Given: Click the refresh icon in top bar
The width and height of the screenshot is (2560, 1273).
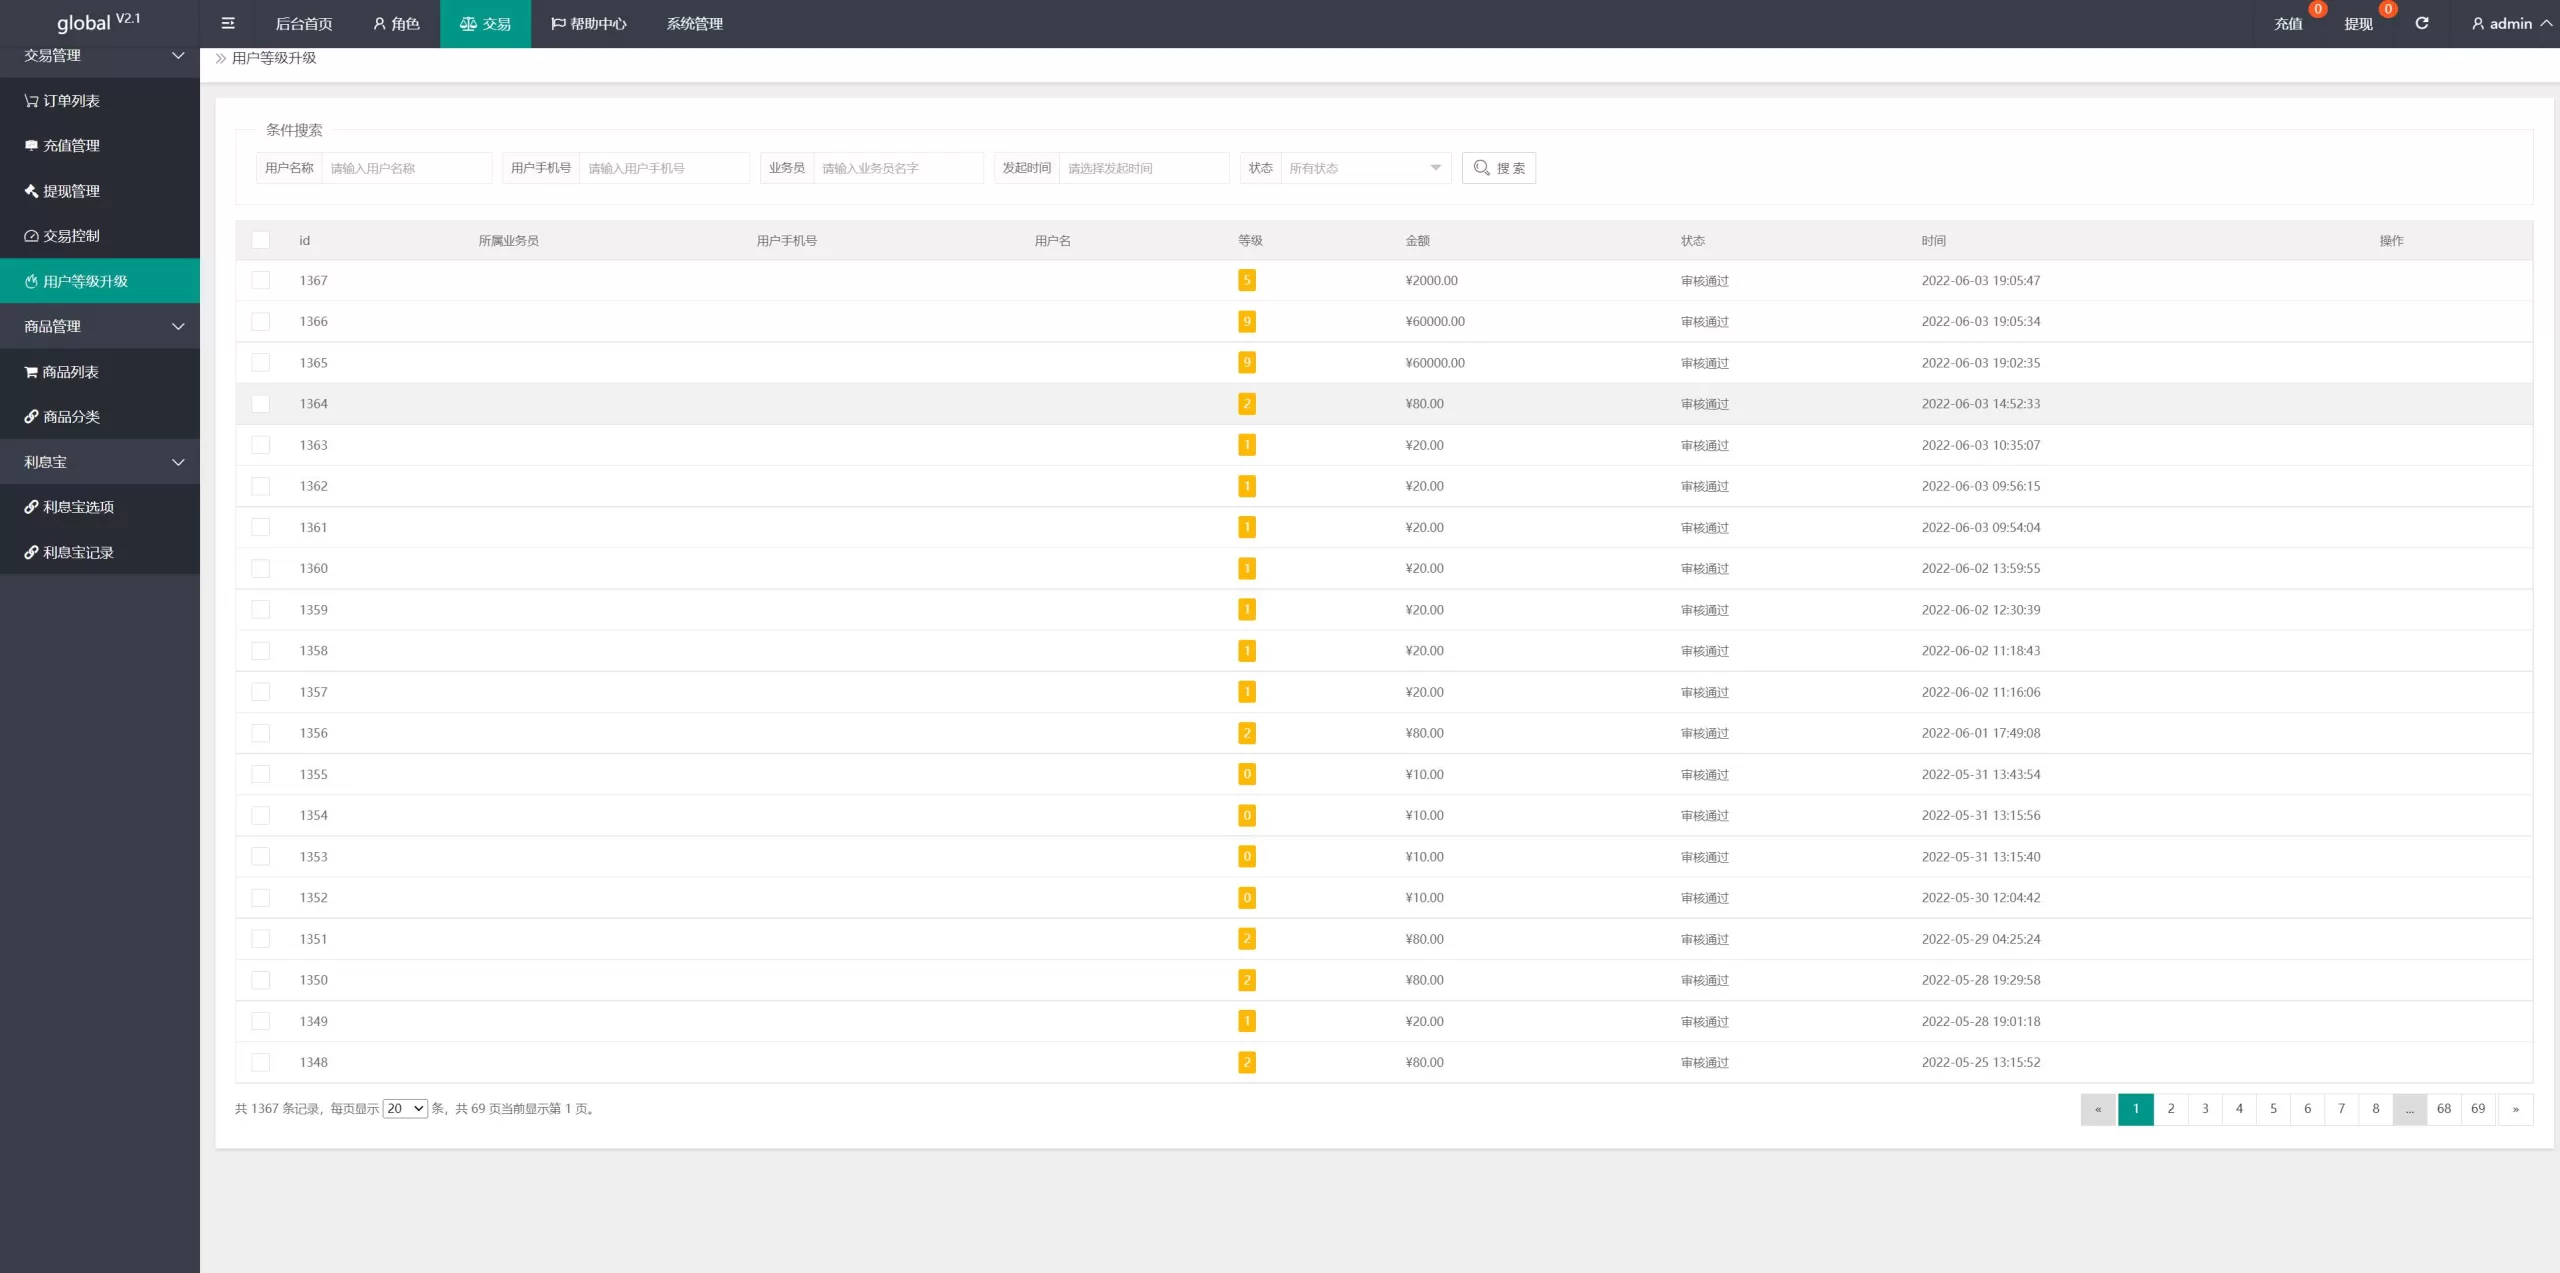Looking at the screenshot, I should (2421, 23).
